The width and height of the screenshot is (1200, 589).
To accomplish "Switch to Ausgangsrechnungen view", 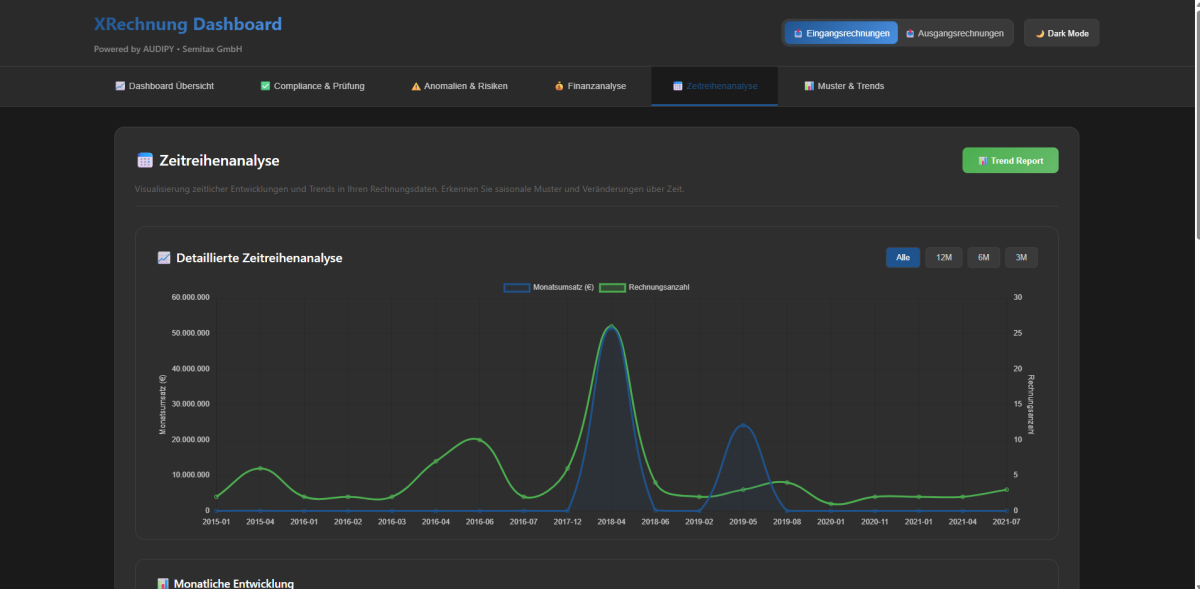I will click(x=955, y=33).
